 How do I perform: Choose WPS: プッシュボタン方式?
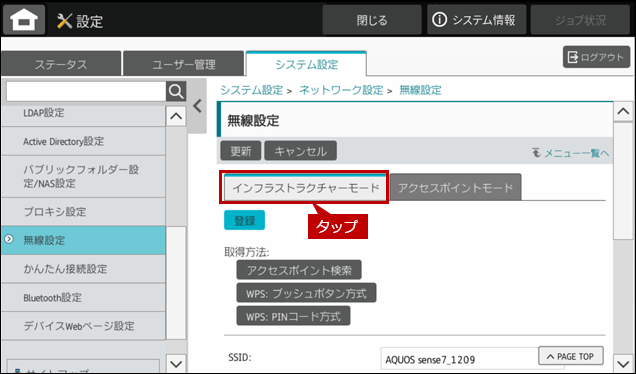[306, 293]
